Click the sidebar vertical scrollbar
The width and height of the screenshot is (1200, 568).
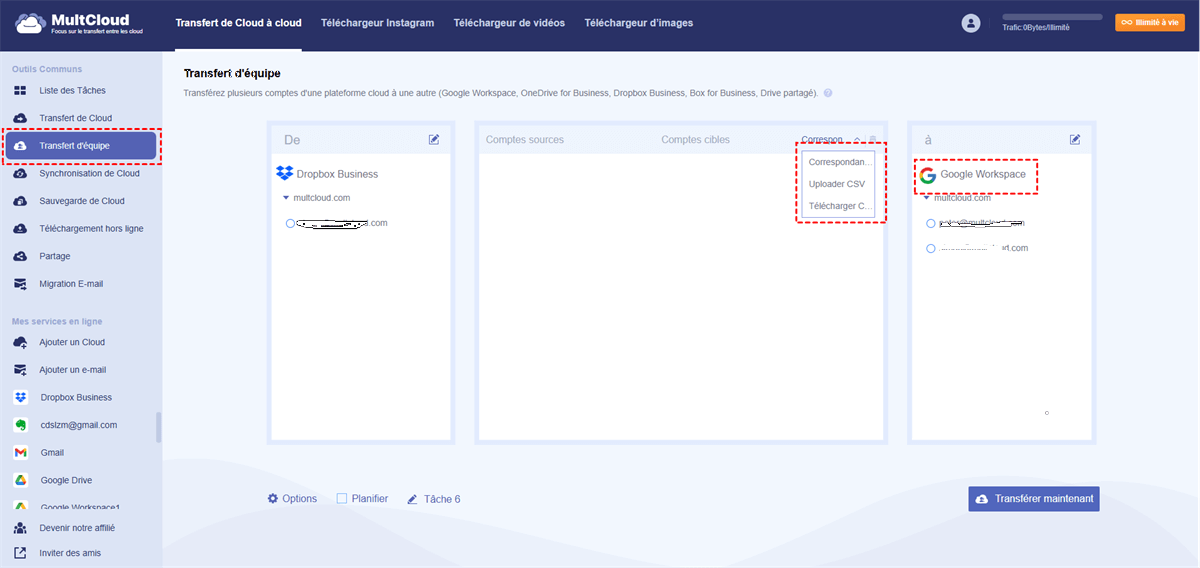(158, 427)
